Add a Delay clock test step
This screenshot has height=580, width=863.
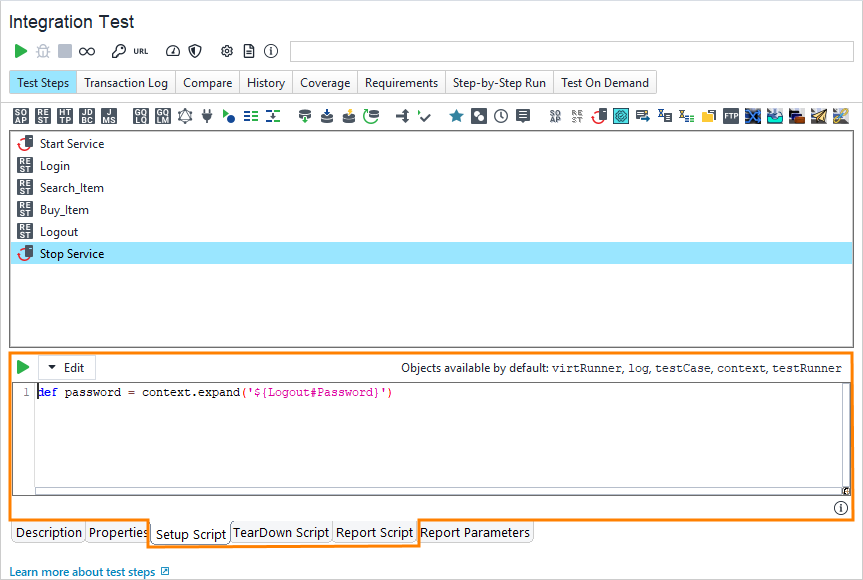coord(501,116)
